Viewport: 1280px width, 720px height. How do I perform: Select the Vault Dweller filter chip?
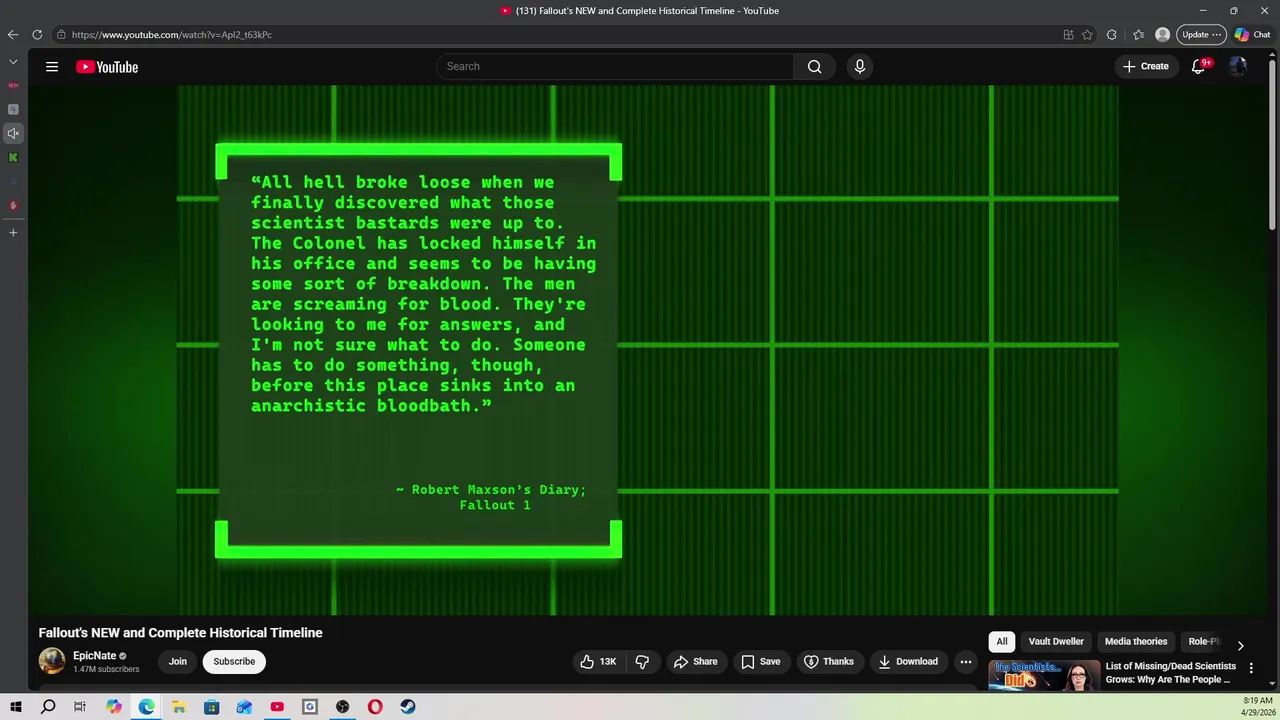[1056, 641]
